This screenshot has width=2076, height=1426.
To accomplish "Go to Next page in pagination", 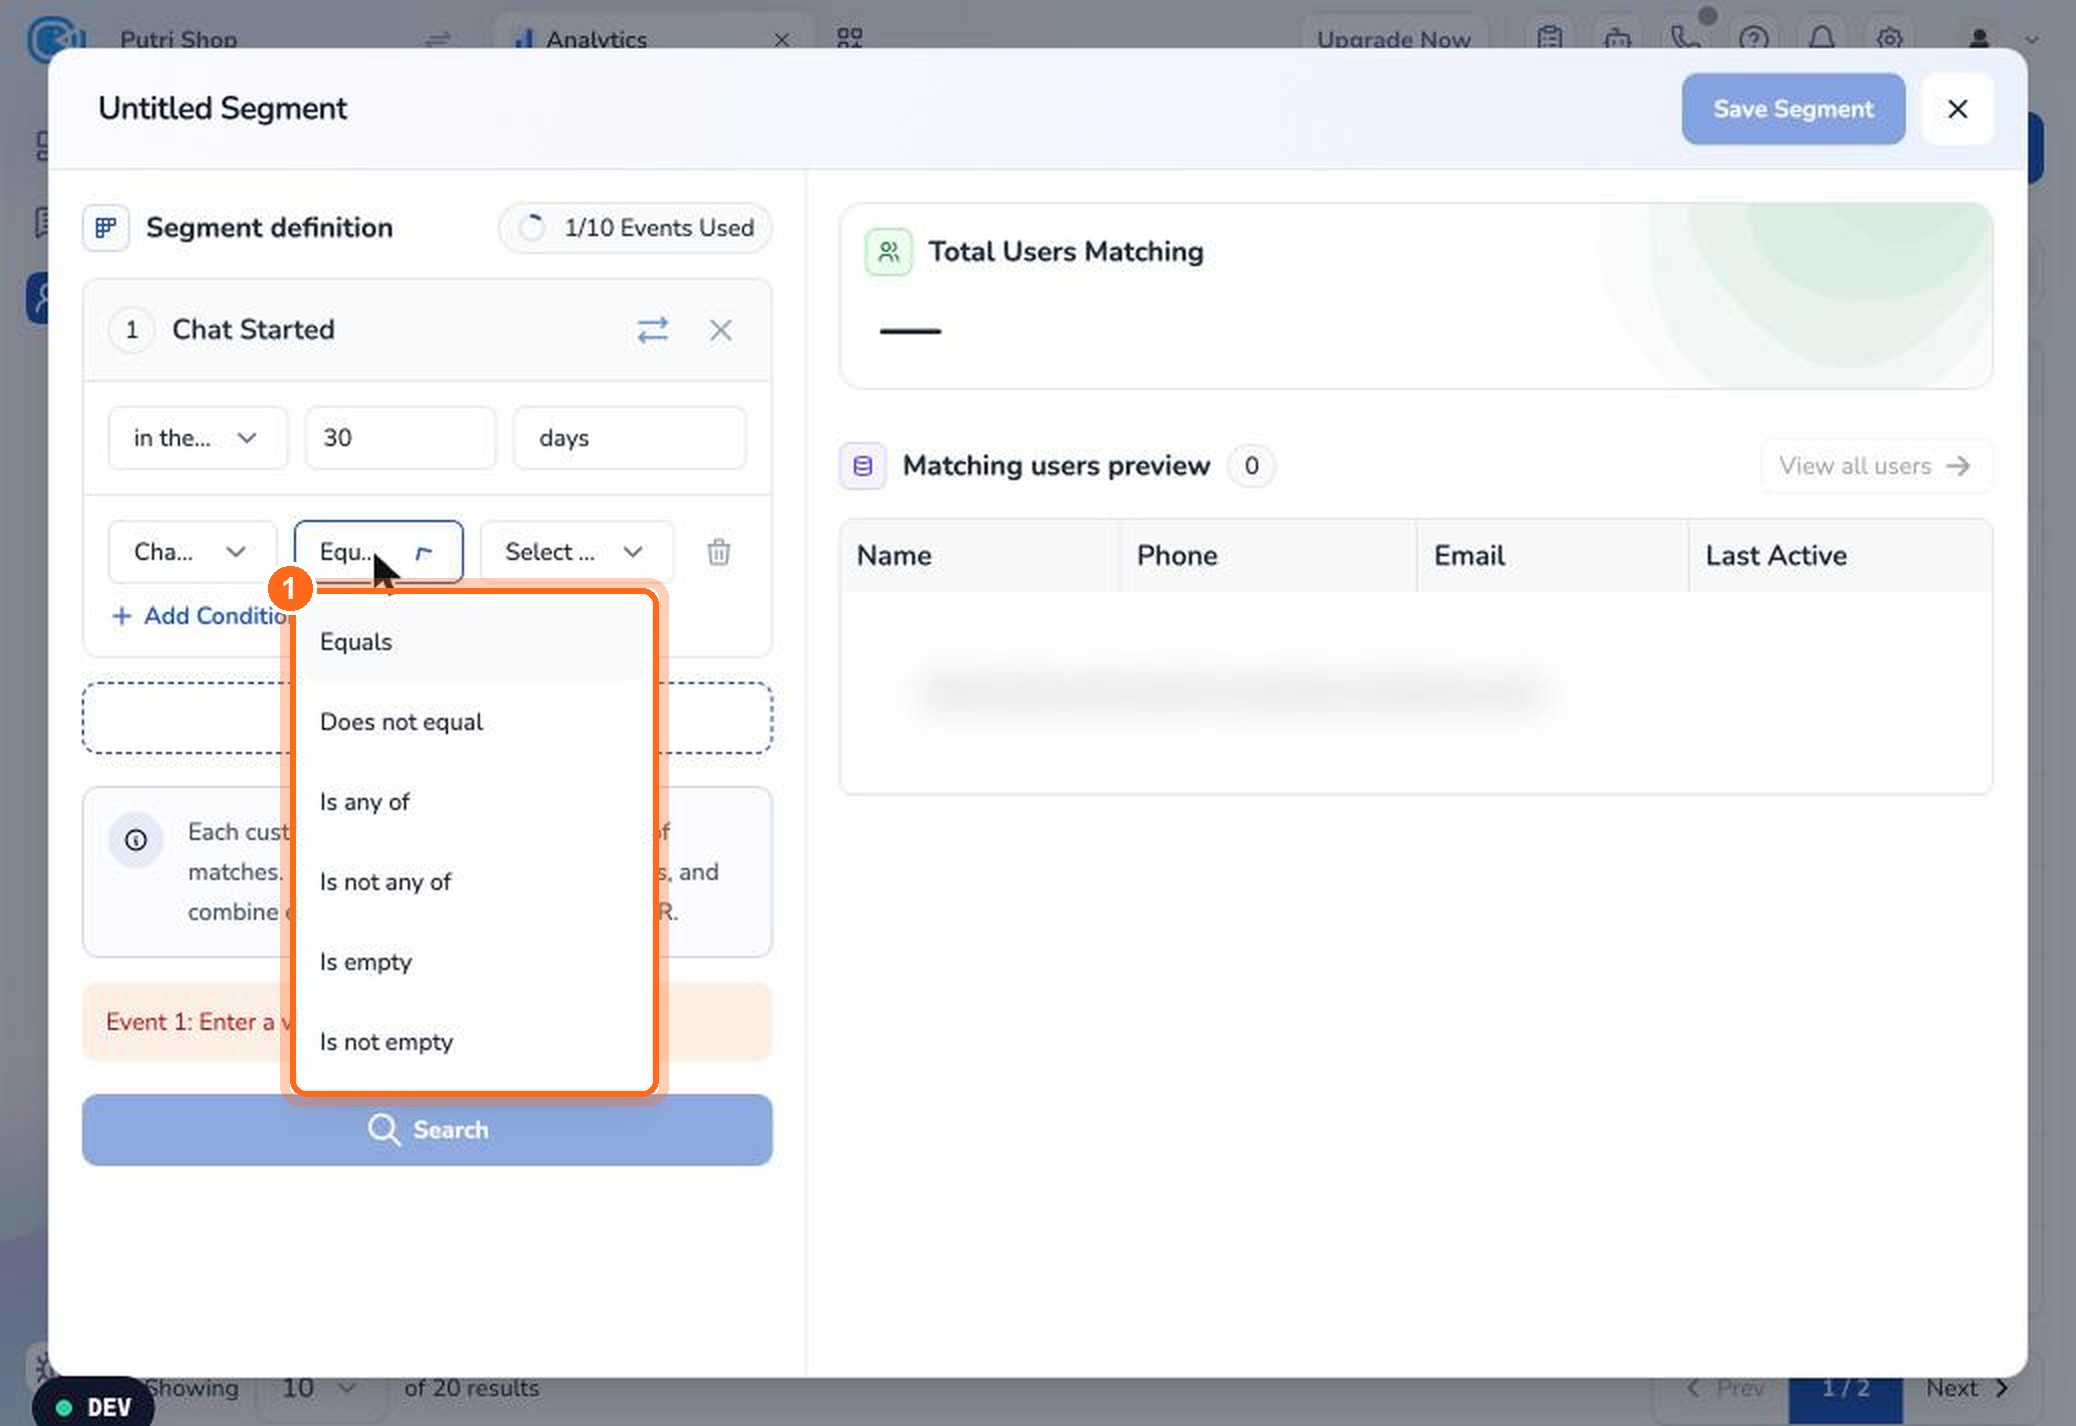I will pos(1967,1388).
